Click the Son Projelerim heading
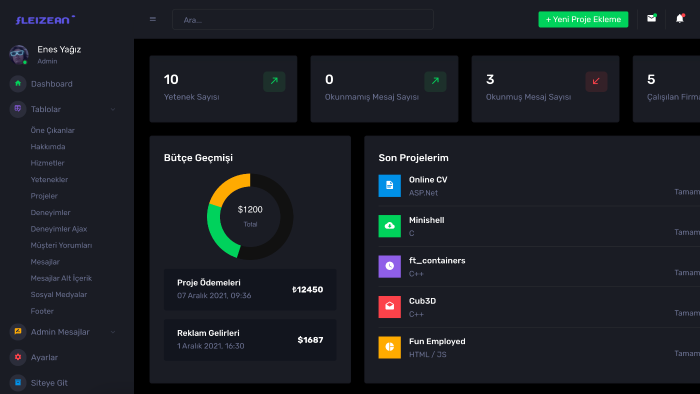700x394 pixels. 413,158
